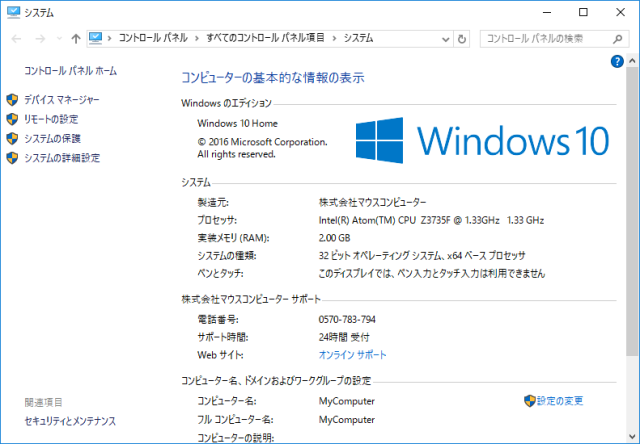Open システムの詳細設定 link
This screenshot has width=640, height=444.
(x=62, y=158)
